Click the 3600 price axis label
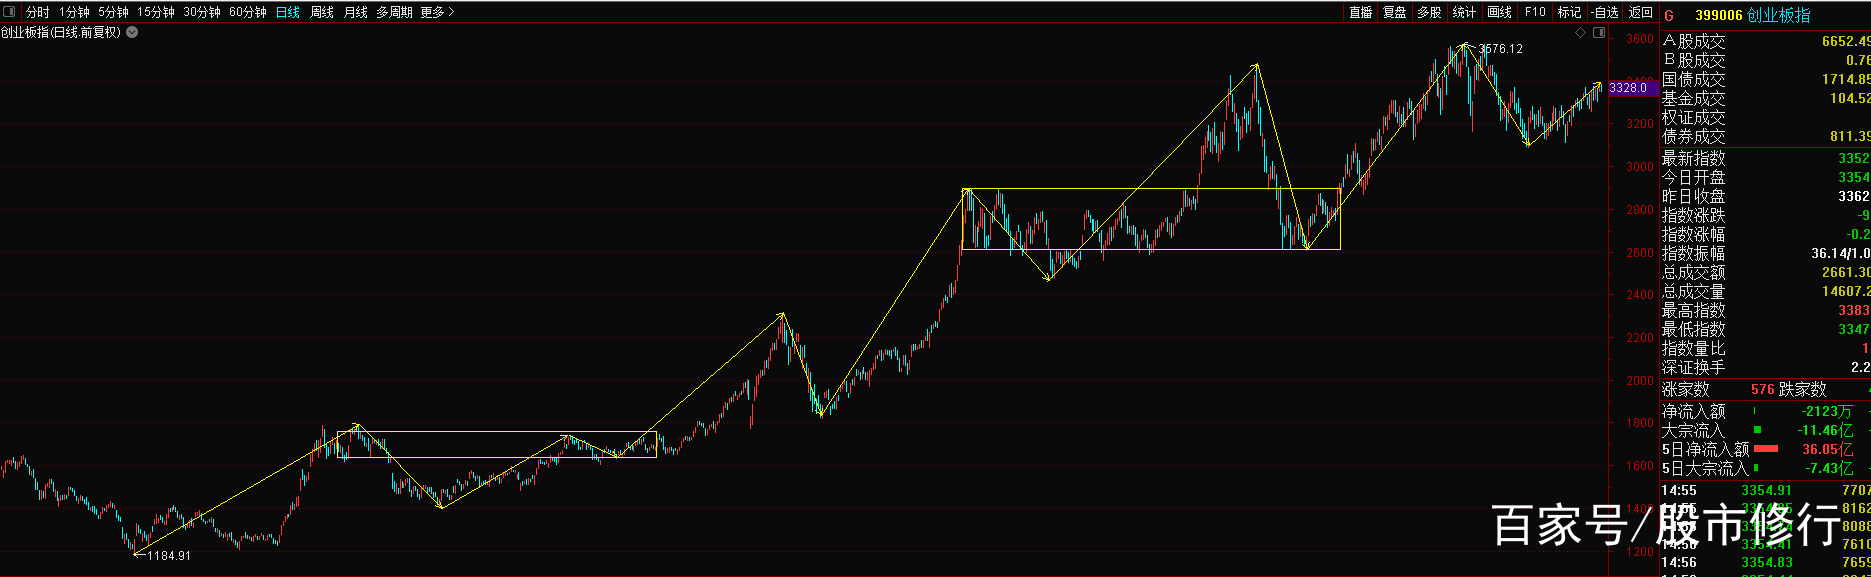Viewport: 1871px width, 577px height. click(1640, 39)
